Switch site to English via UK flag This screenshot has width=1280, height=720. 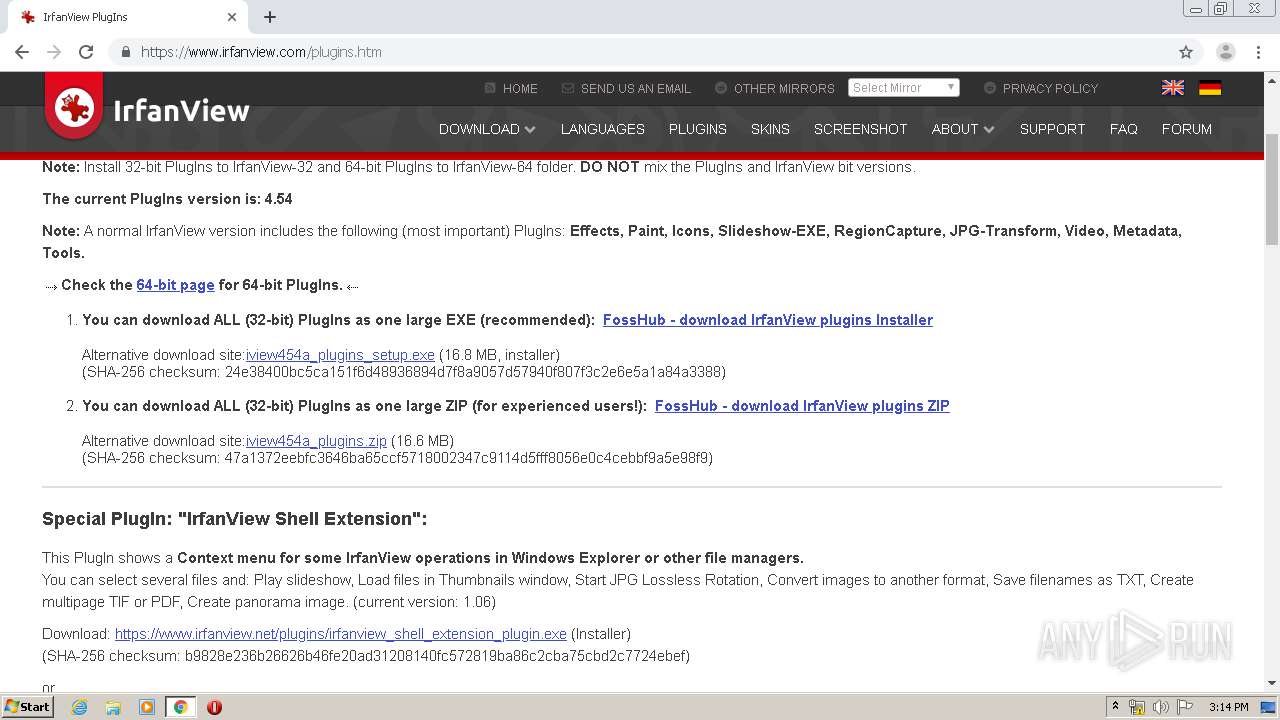coord(1173,88)
